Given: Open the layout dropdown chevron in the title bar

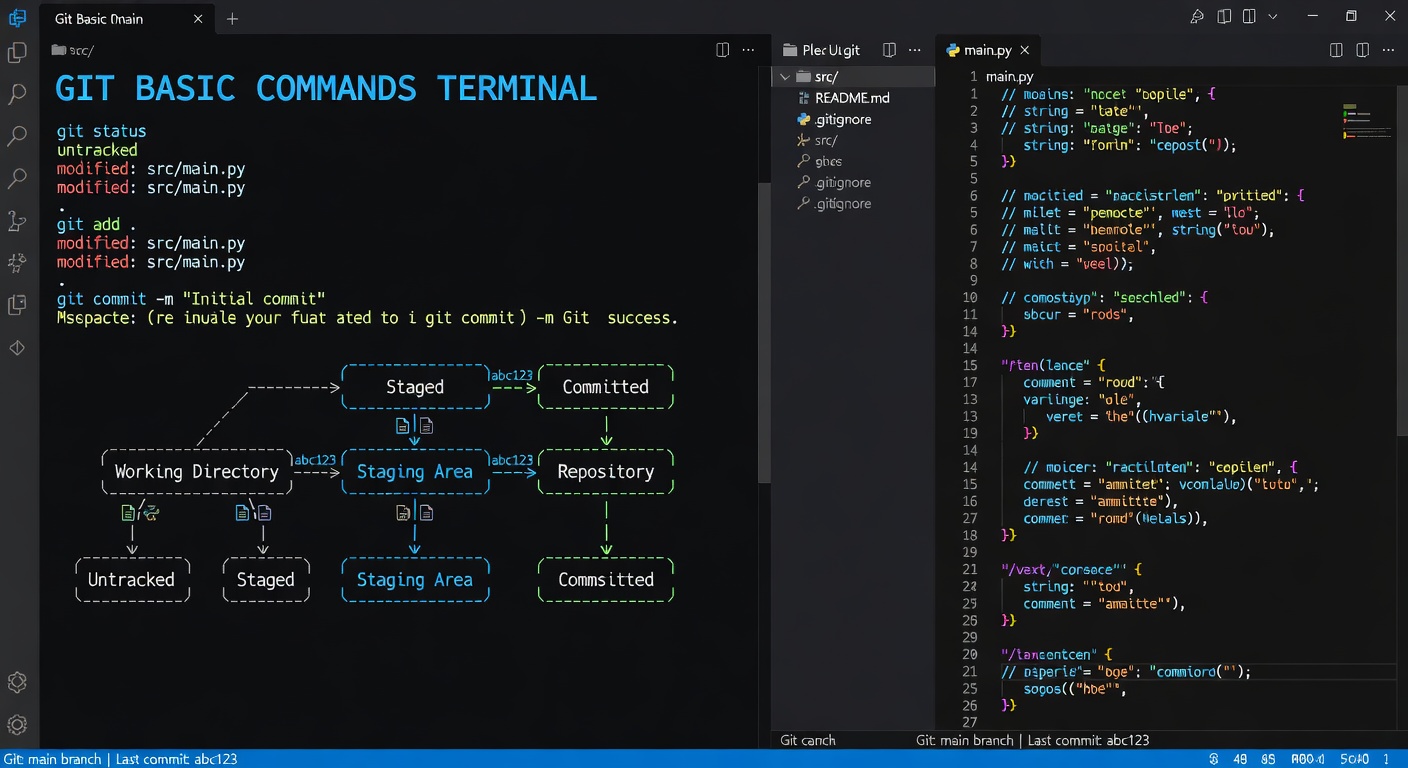Looking at the screenshot, I should click(1272, 16).
